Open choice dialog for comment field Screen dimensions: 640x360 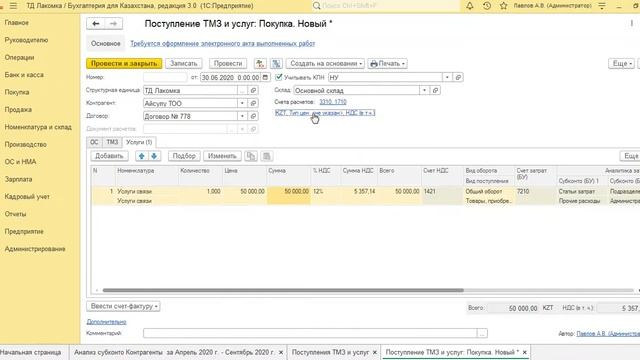[482, 333]
